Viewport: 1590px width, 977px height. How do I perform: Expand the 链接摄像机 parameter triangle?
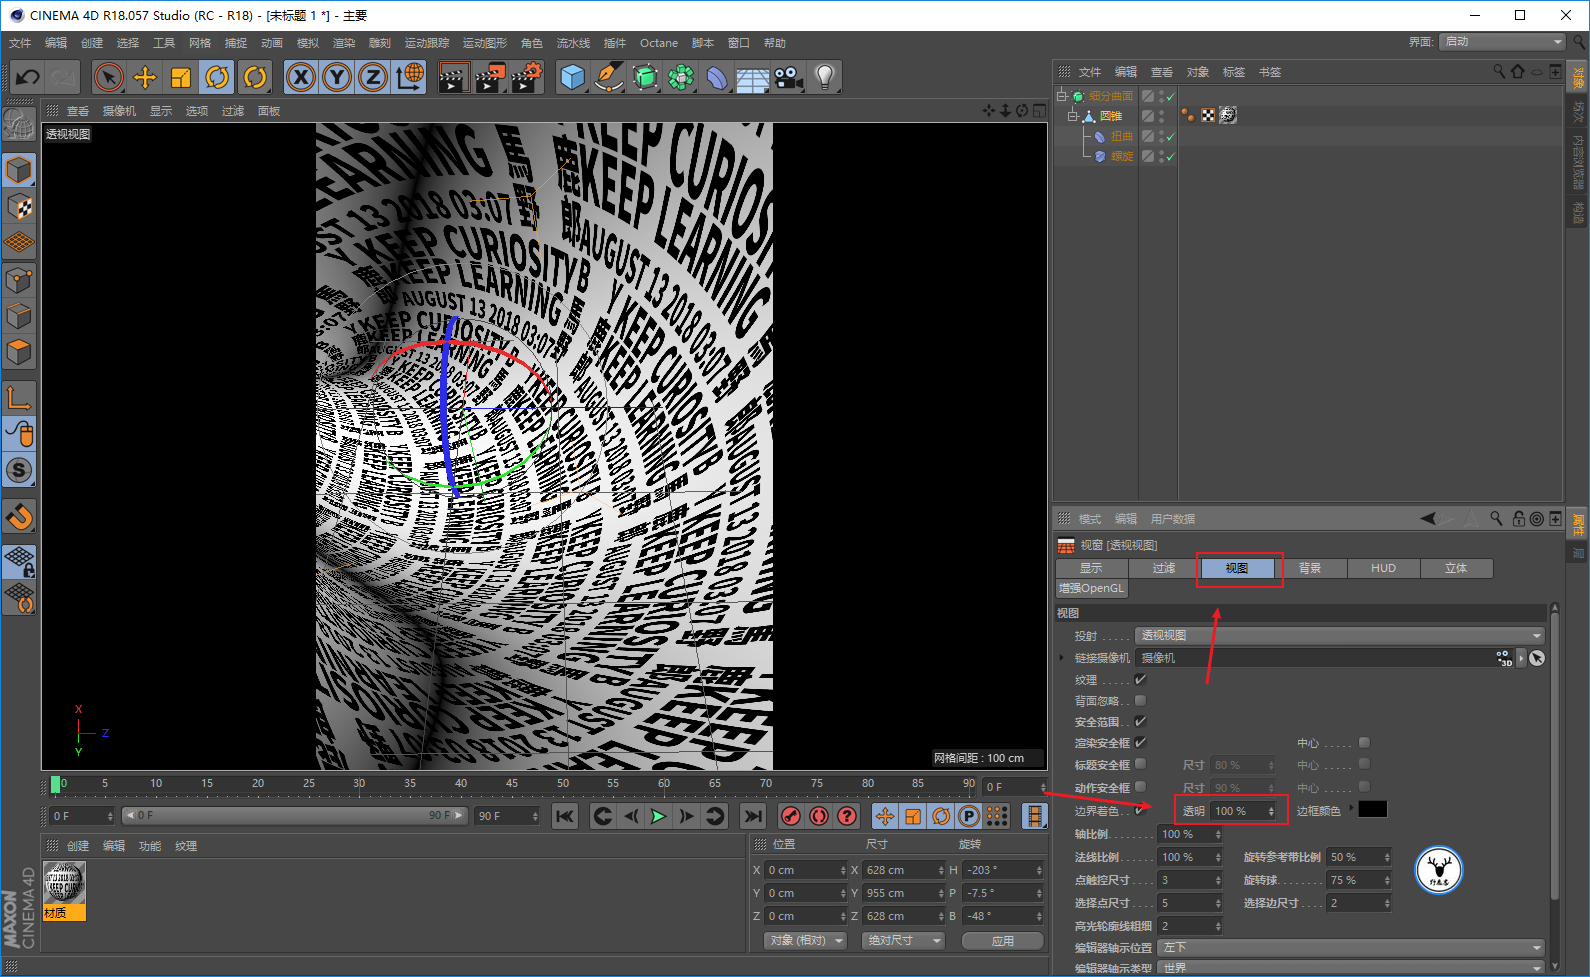(x=1062, y=657)
